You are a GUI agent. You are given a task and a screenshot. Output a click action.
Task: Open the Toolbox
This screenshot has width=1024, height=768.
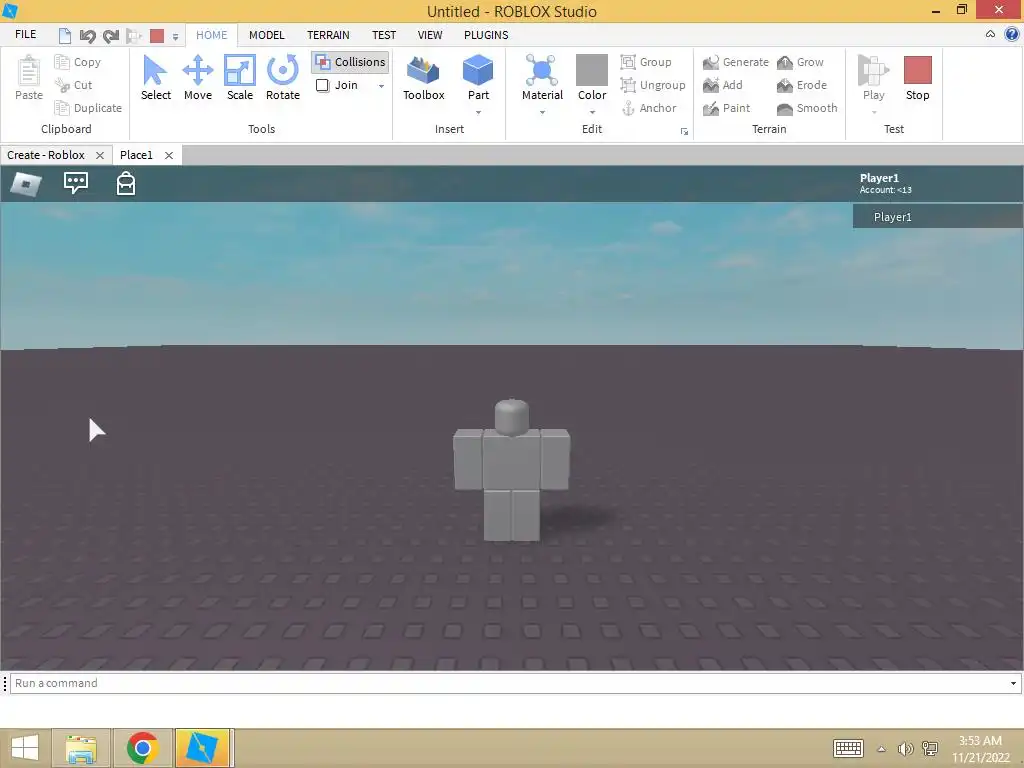423,78
